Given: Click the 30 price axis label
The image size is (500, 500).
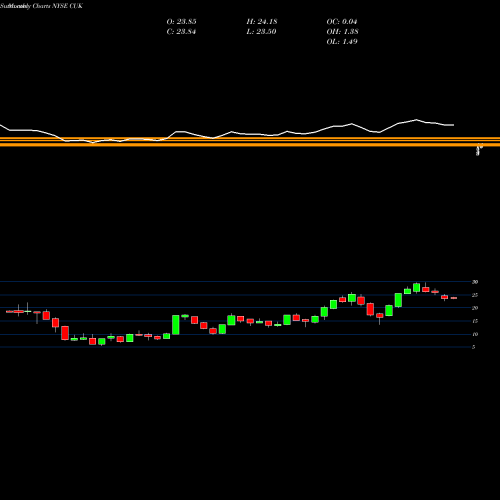Looking at the screenshot, I should pos(475,282).
